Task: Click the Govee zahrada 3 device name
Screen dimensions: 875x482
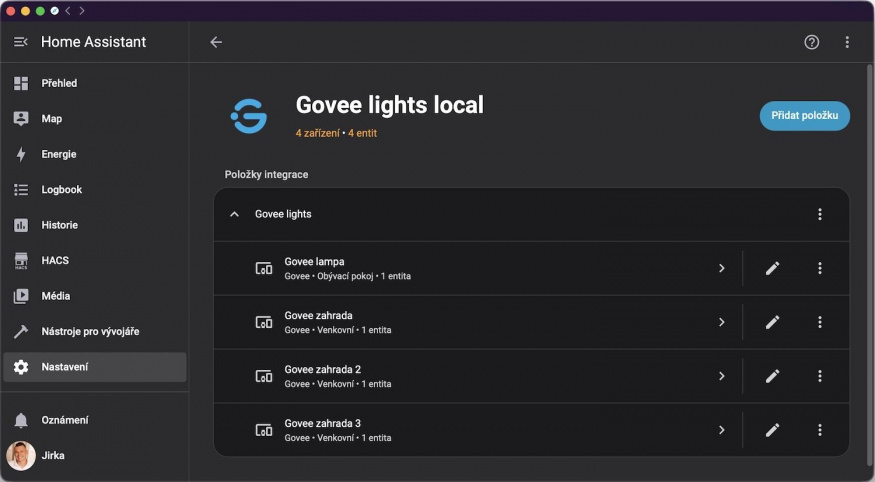Action: [x=323, y=423]
